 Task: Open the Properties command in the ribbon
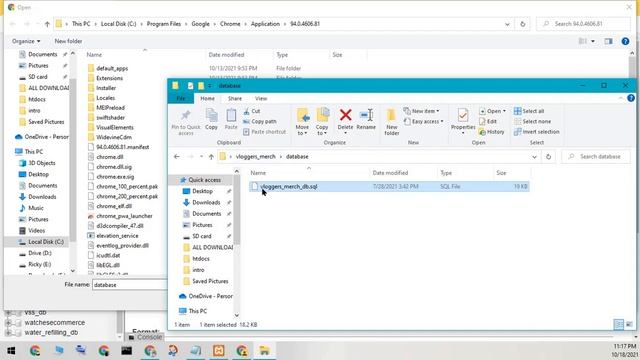pos(463,121)
